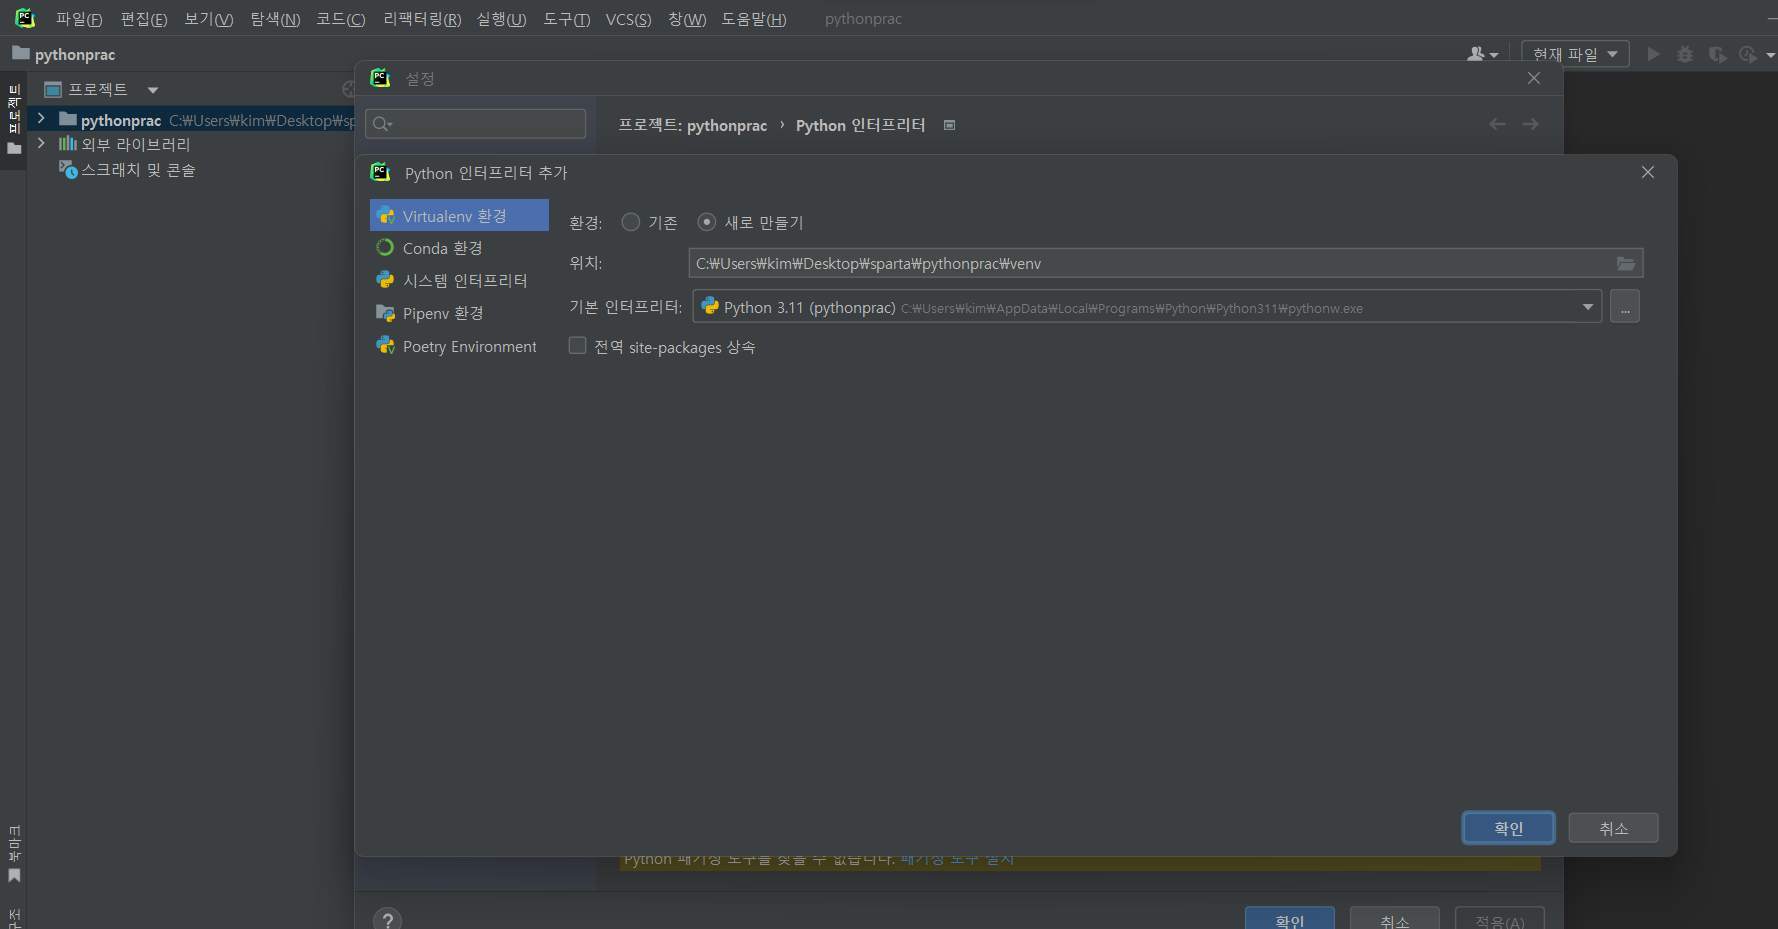
Task: Open the 파일(F) menu
Action: [x=79, y=19]
